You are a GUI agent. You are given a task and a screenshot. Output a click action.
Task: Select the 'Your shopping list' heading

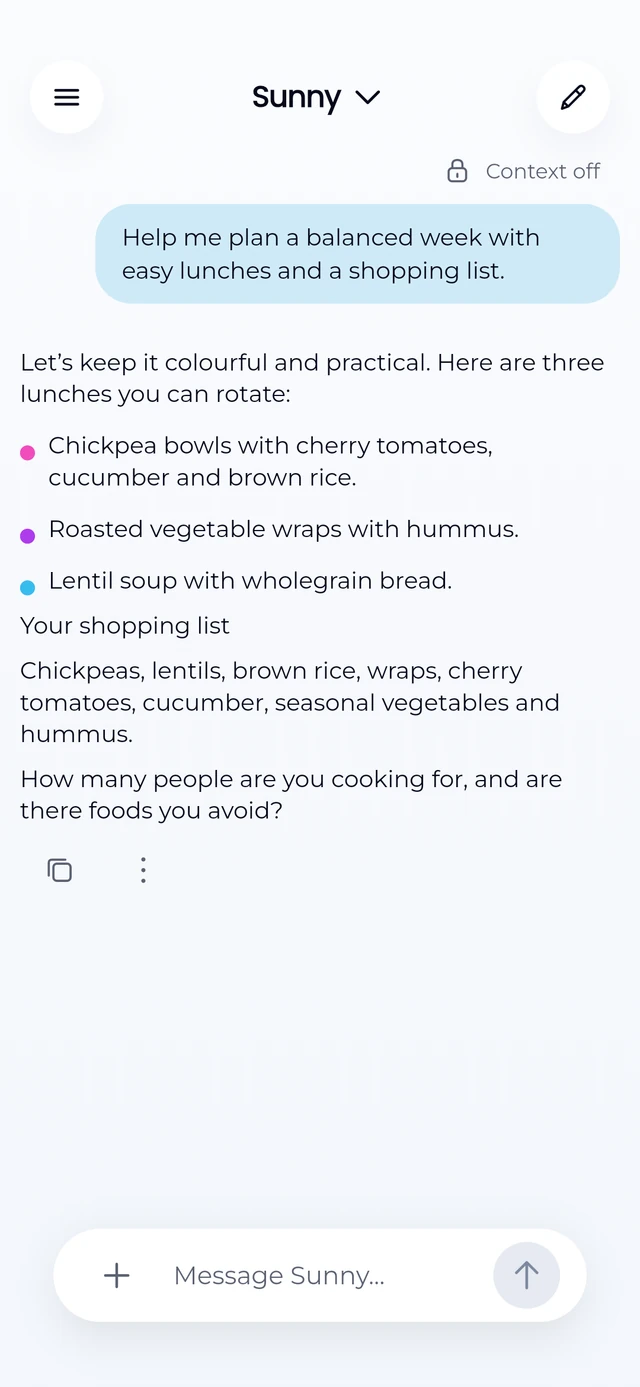(x=125, y=626)
